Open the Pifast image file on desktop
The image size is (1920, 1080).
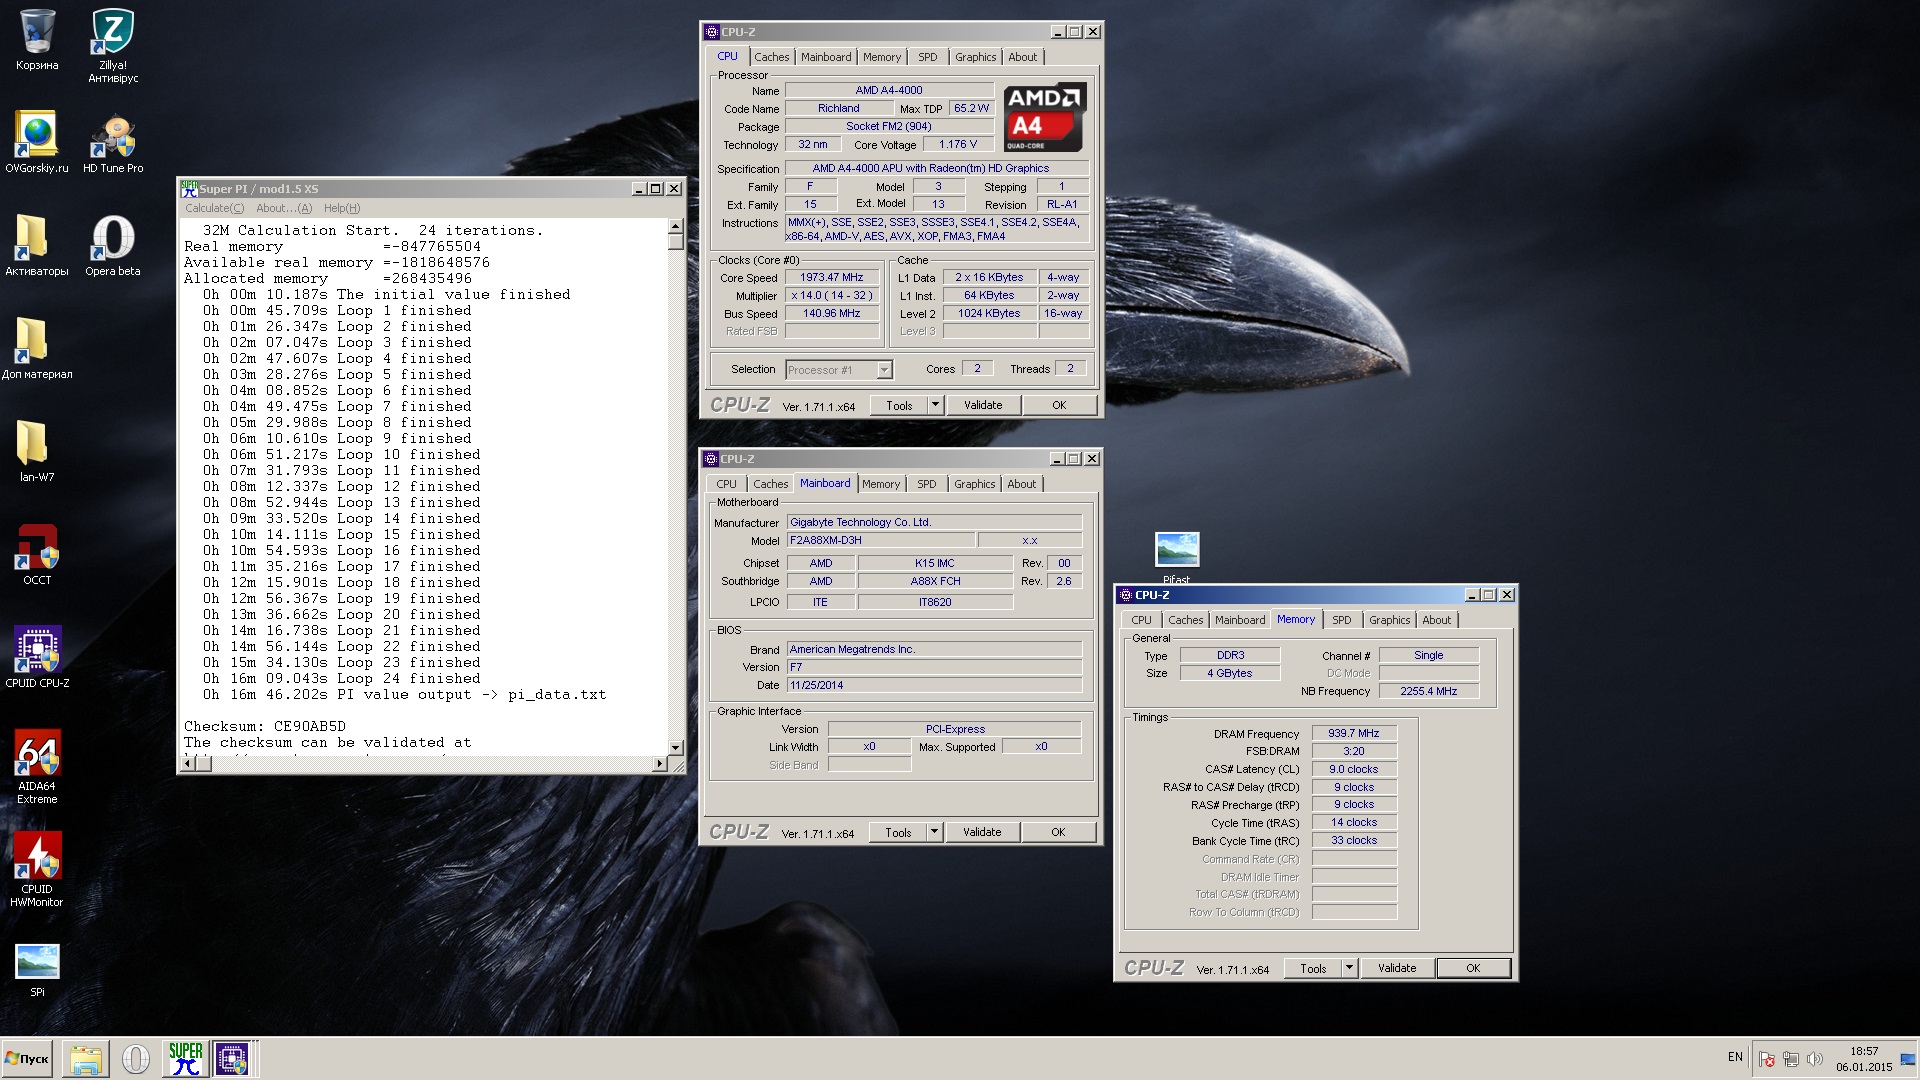coord(1177,558)
